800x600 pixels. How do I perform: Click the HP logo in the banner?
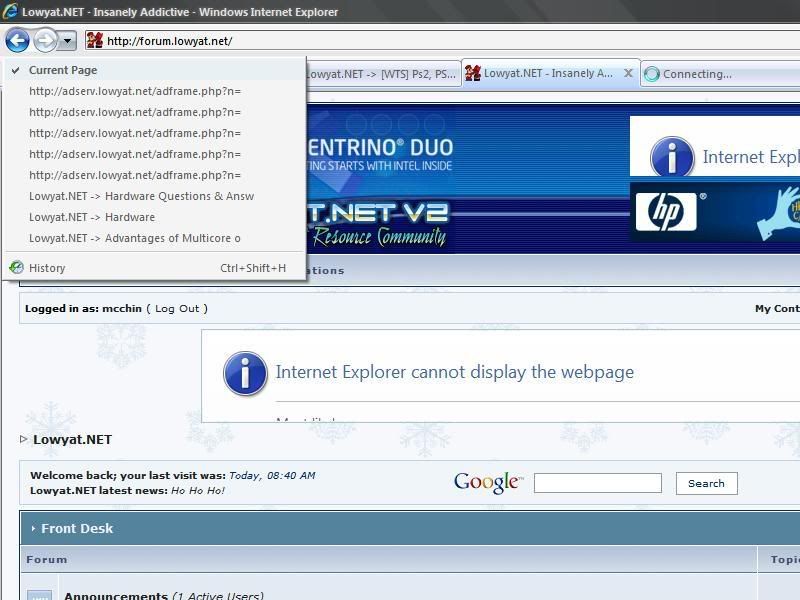pos(665,212)
